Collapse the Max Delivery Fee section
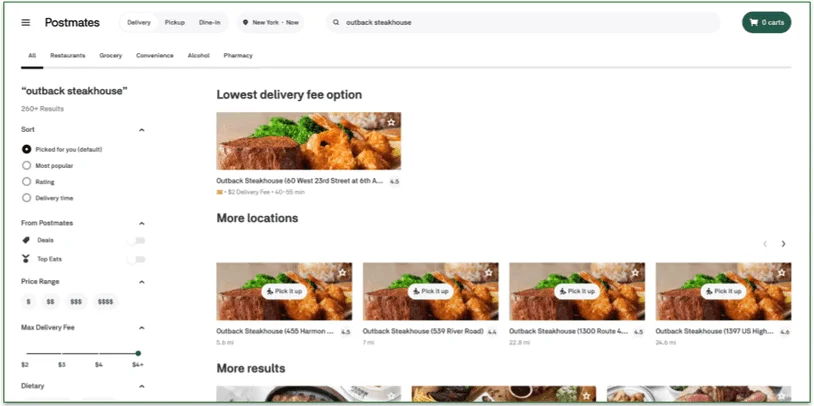814x406 pixels. click(x=142, y=328)
